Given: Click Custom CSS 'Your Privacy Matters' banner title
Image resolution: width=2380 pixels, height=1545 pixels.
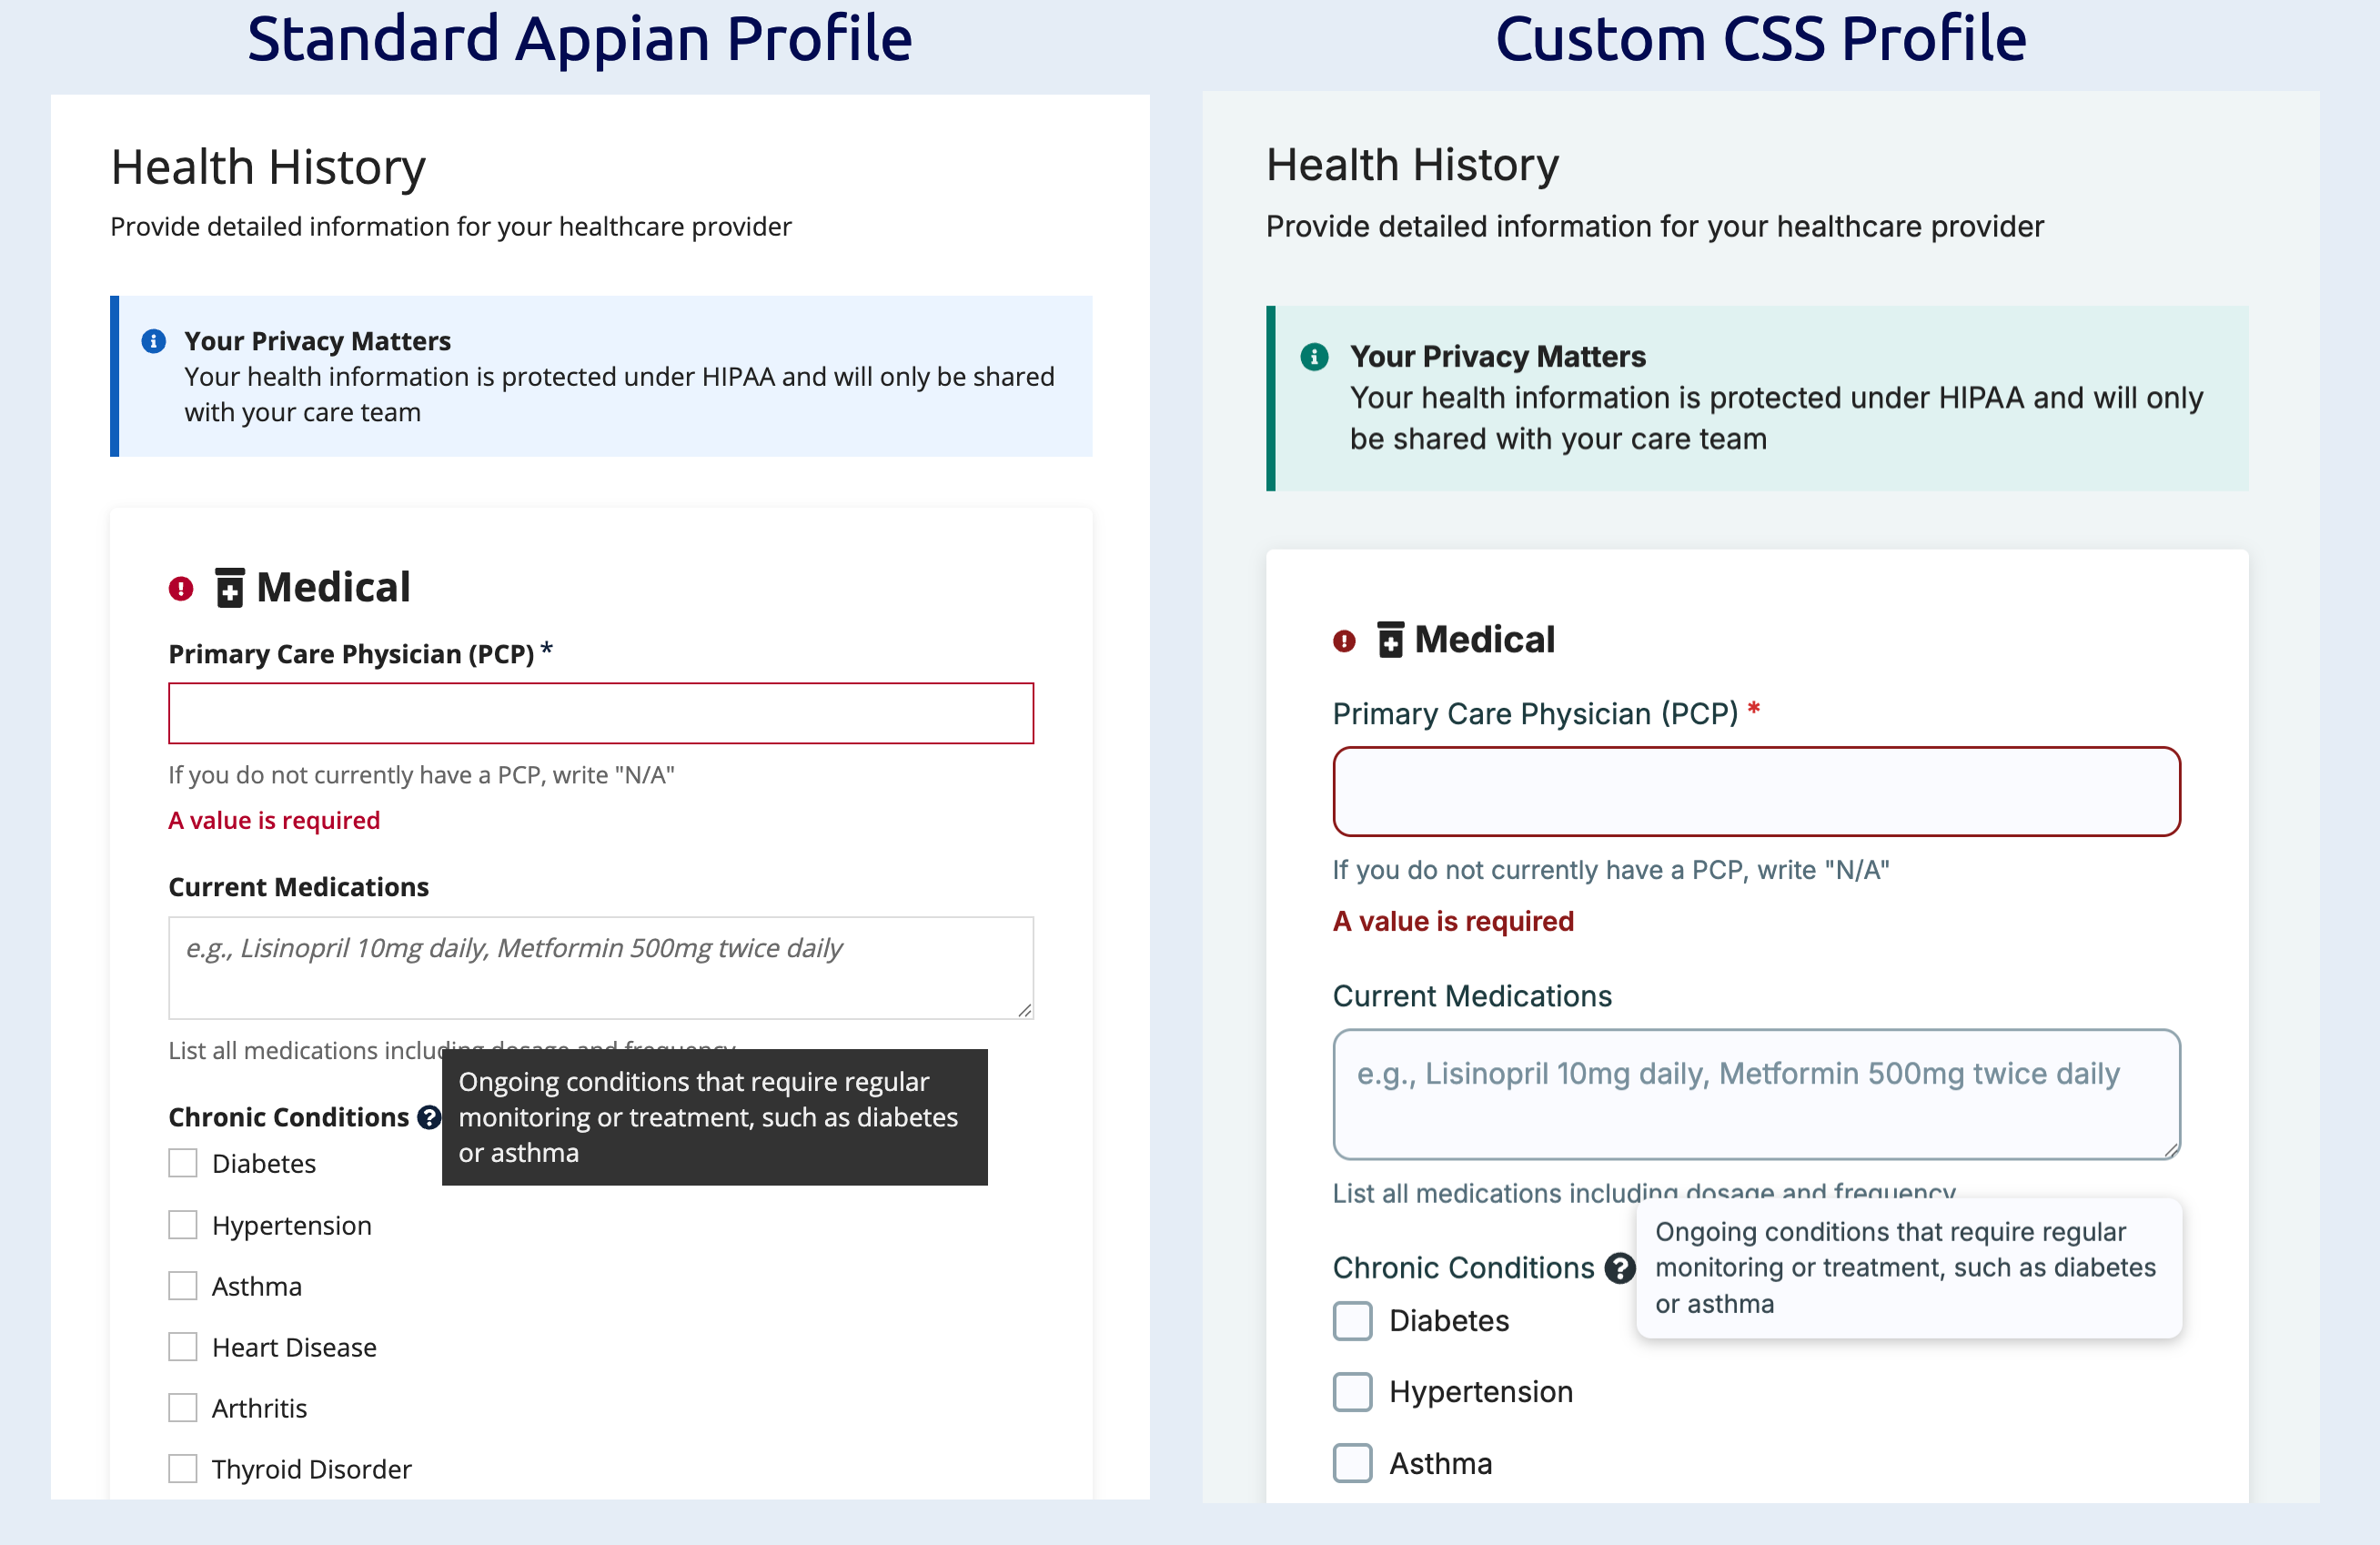Looking at the screenshot, I should point(1497,356).
